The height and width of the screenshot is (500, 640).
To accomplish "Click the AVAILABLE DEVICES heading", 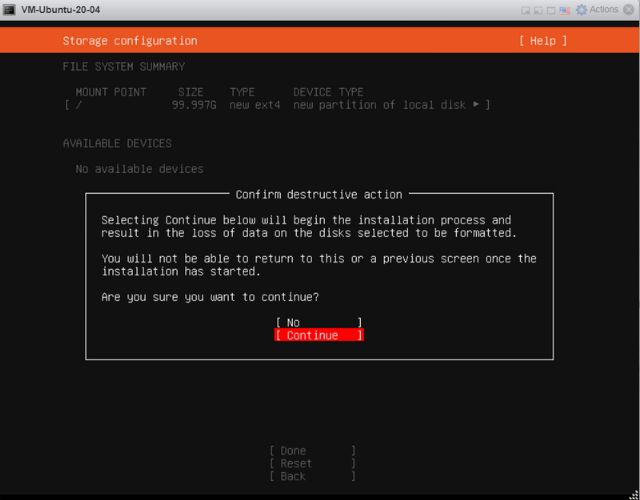I will click(x=117, y=143).
